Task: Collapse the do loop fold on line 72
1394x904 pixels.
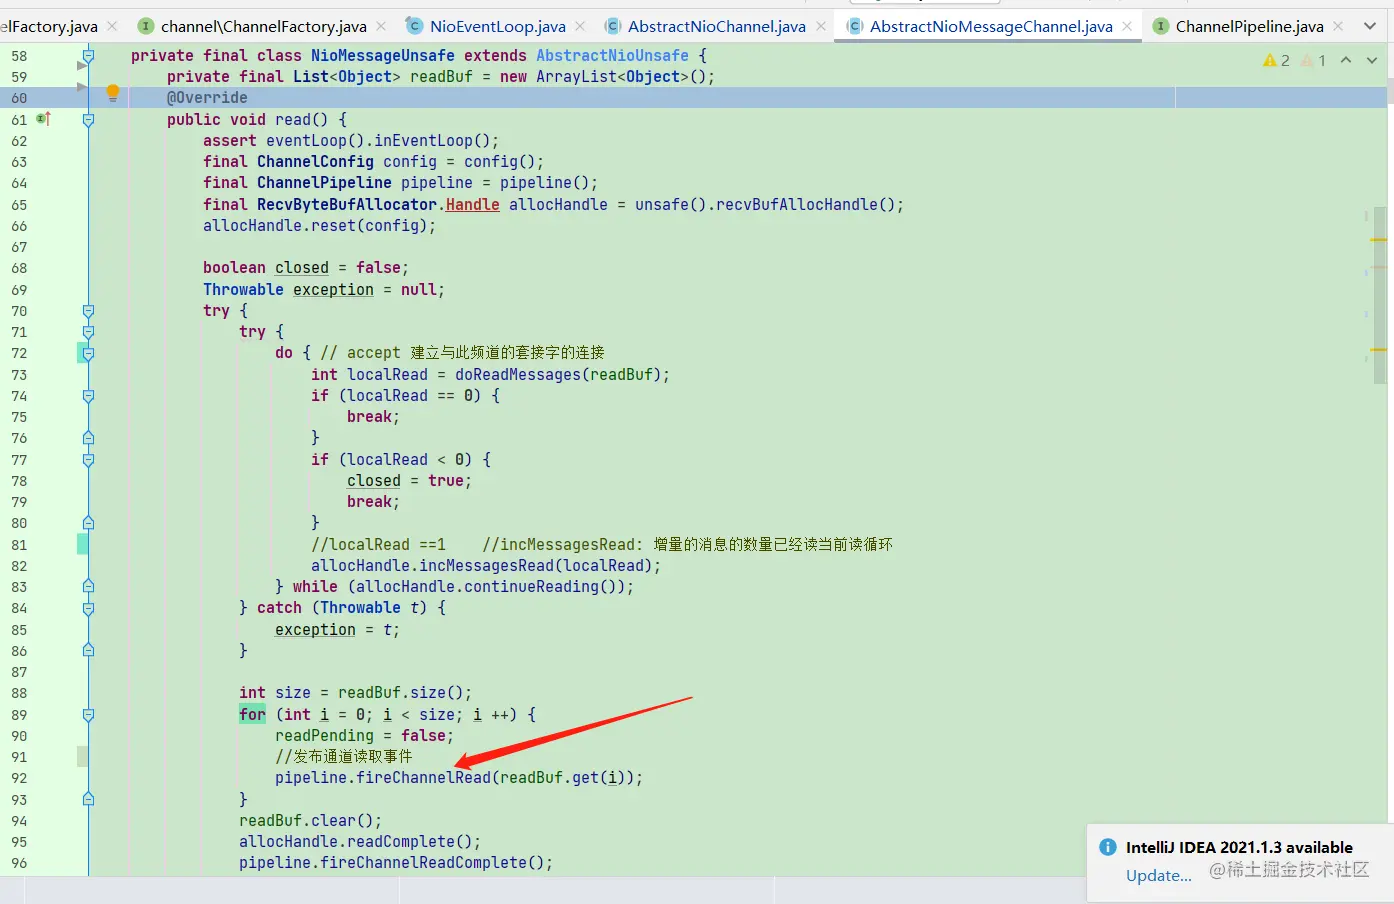Action: (x=88, y=353)
